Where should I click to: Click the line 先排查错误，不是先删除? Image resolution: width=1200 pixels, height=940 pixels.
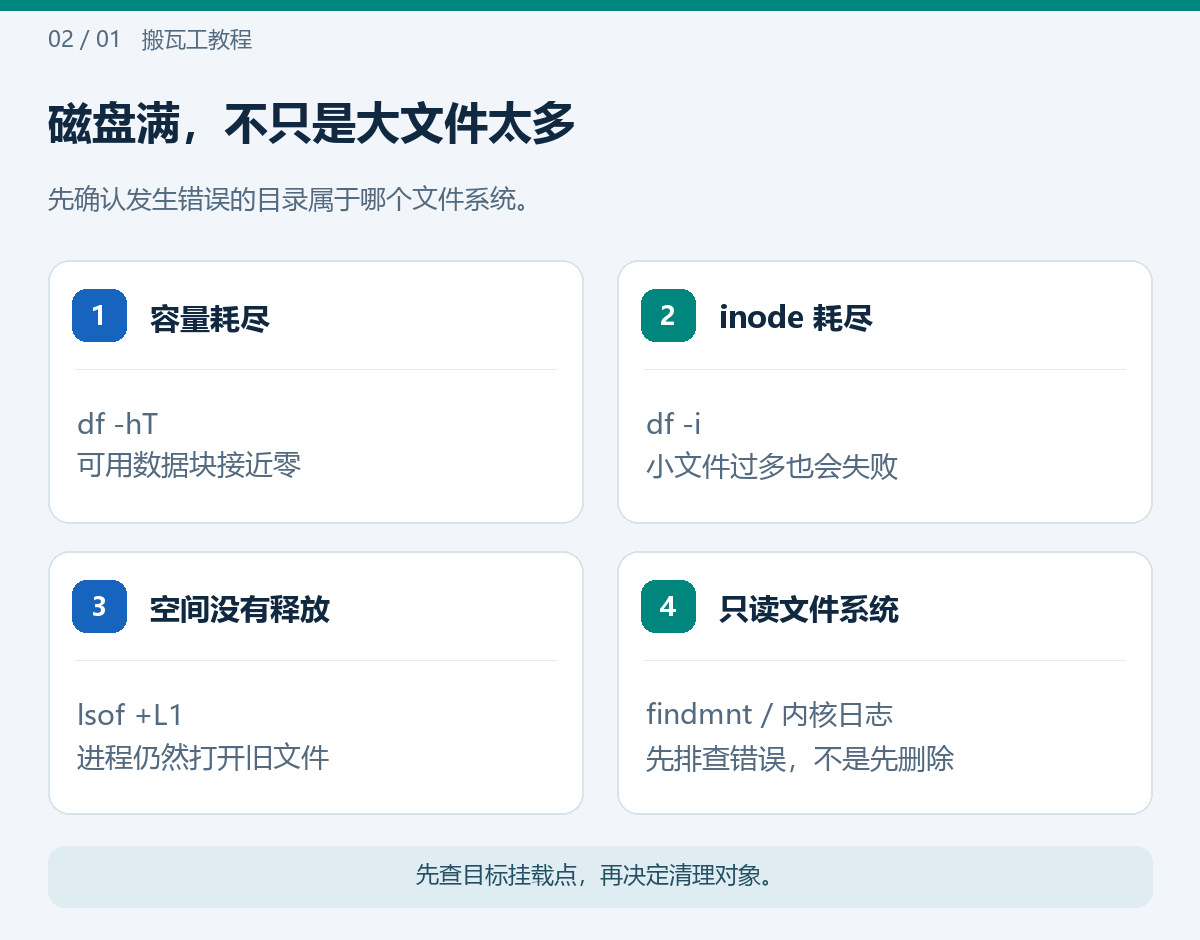click(x=800, y=758)
